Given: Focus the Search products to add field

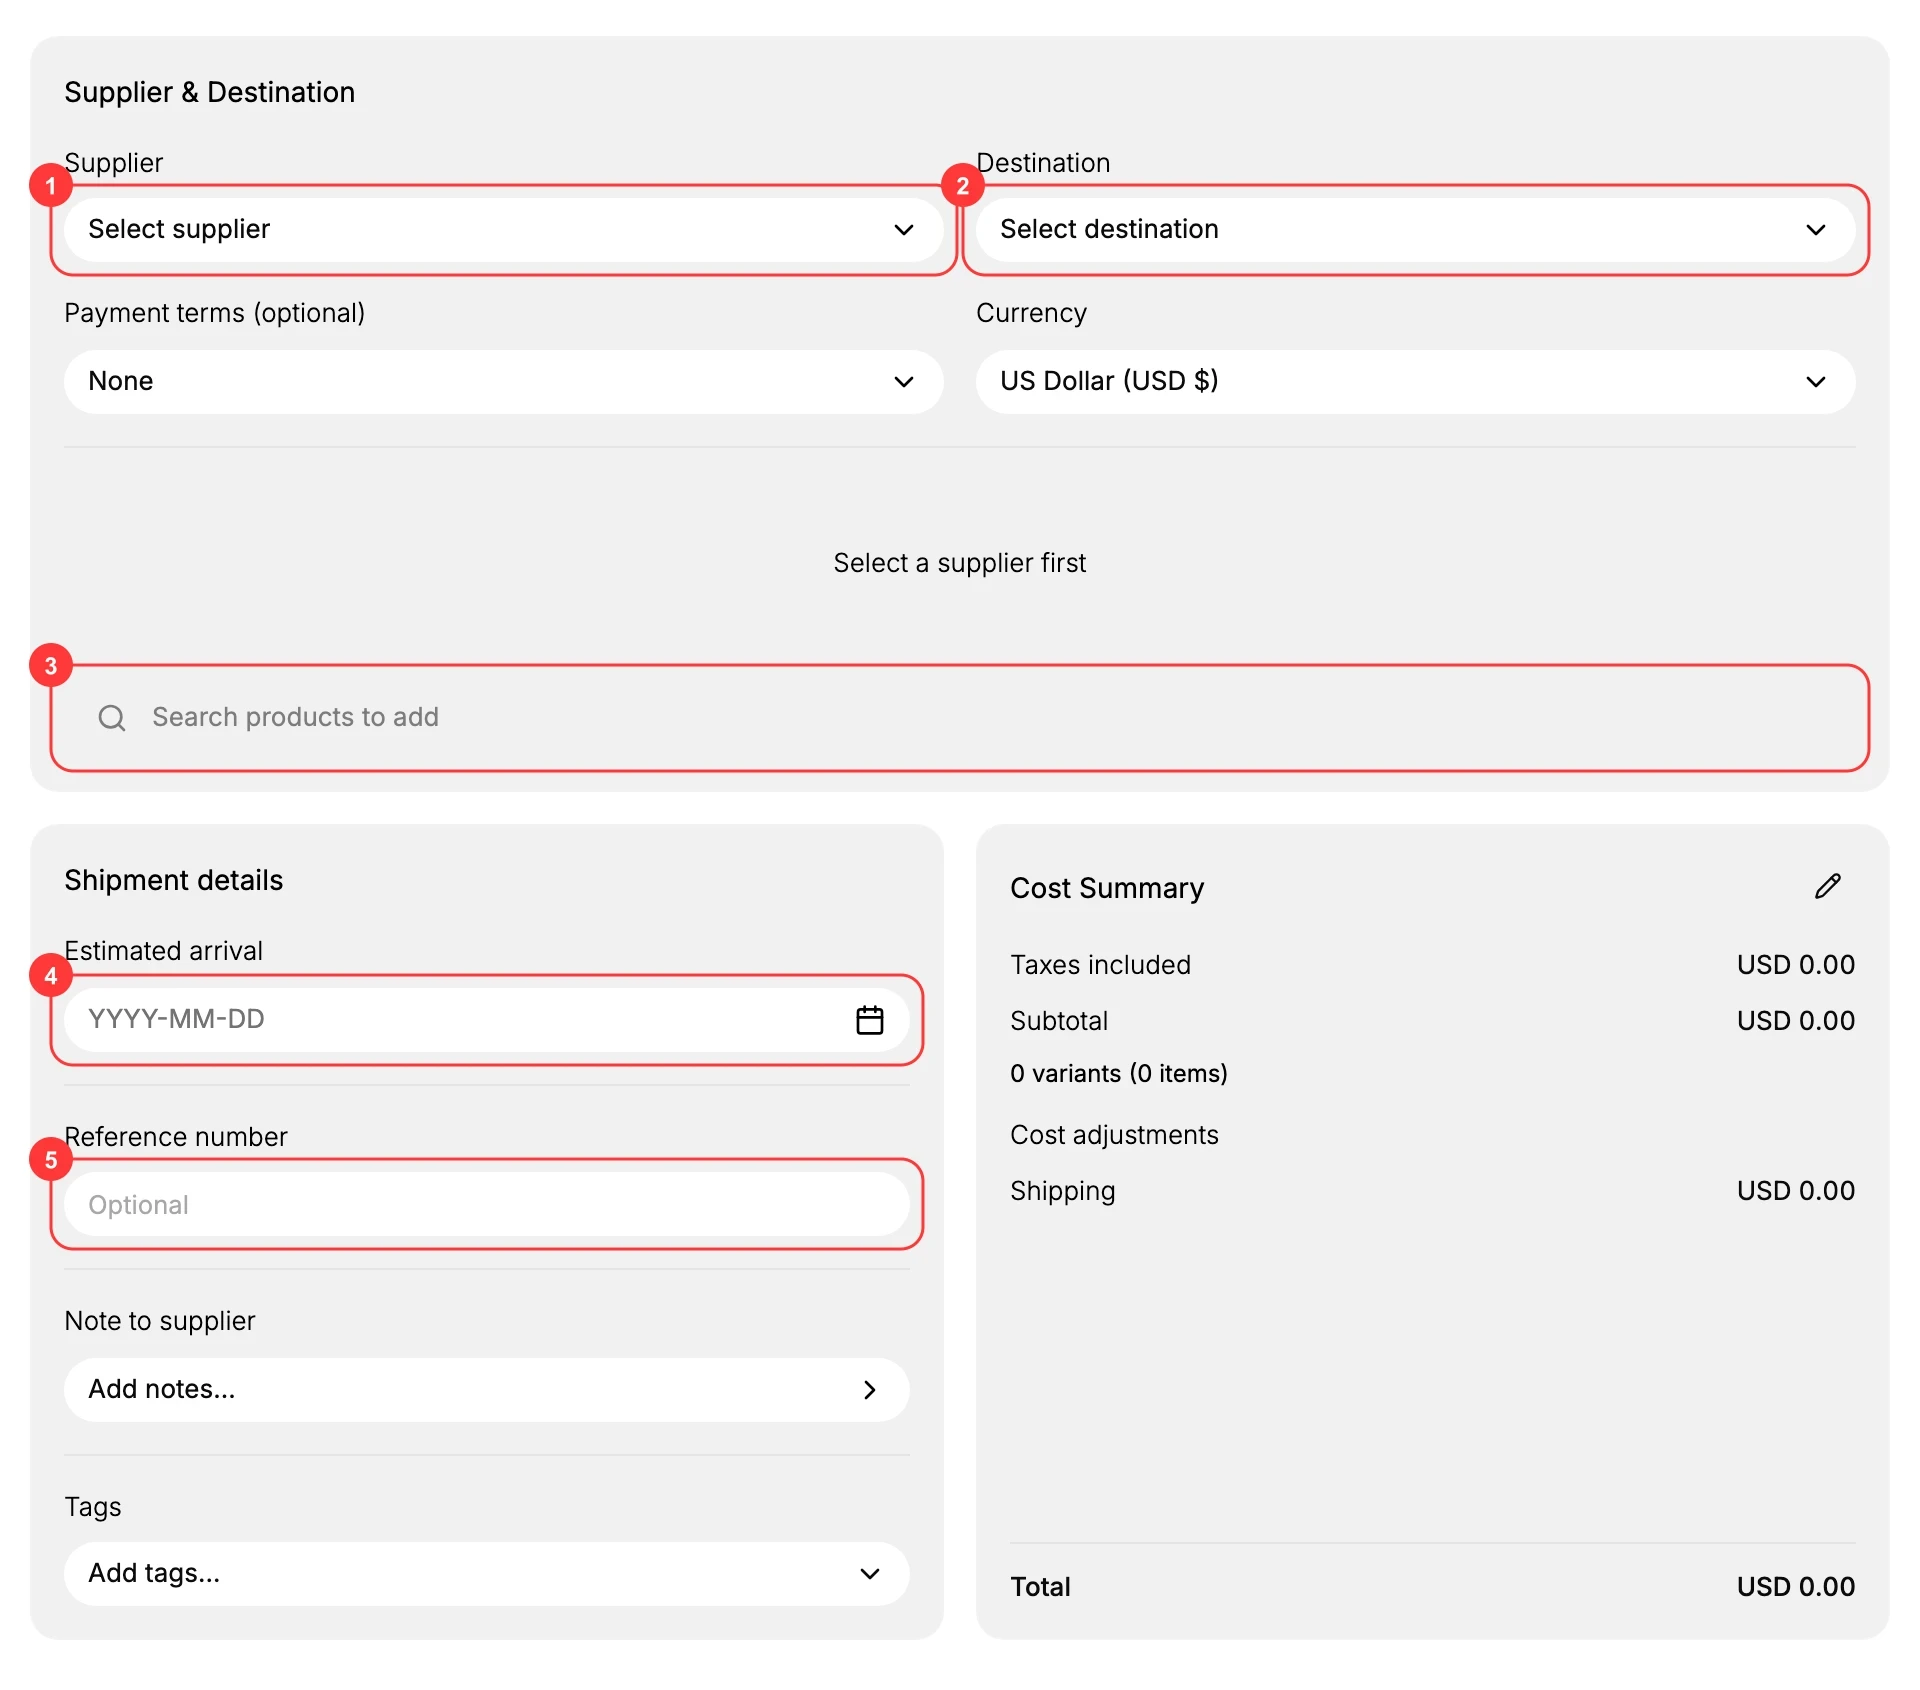Looking at the screenshot, I should tap(960, 717).
